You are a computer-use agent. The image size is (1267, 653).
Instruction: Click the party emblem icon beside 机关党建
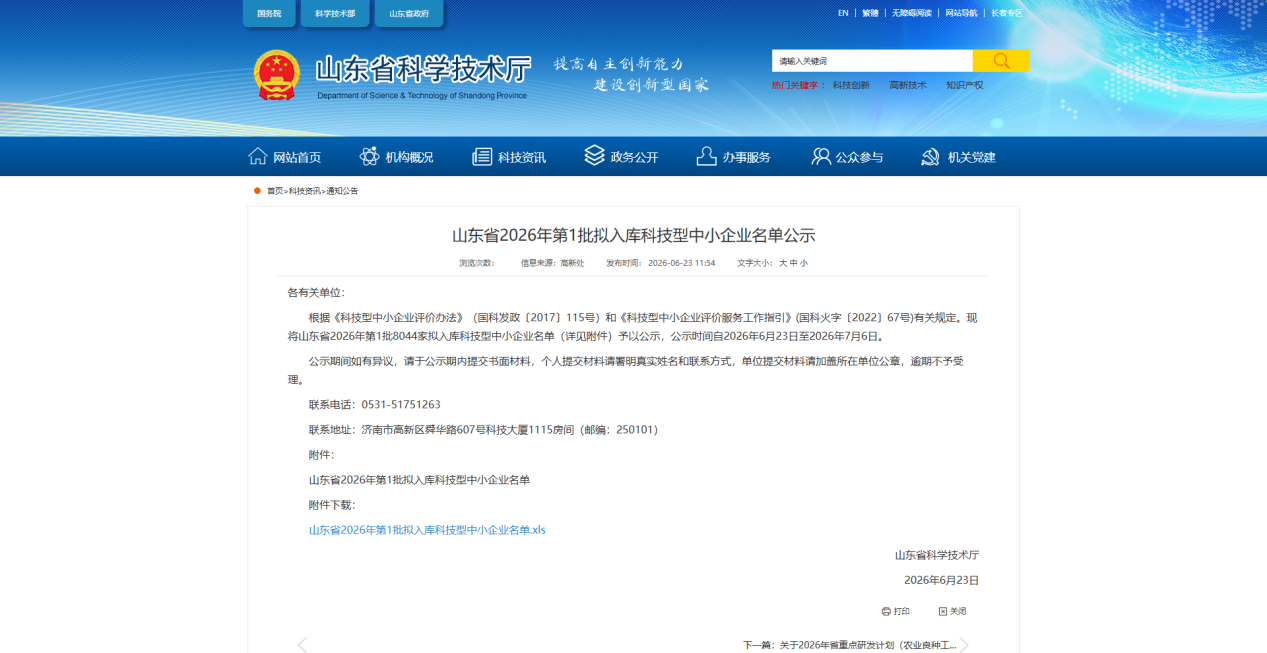pyautogui.click(x=931, y=157)
